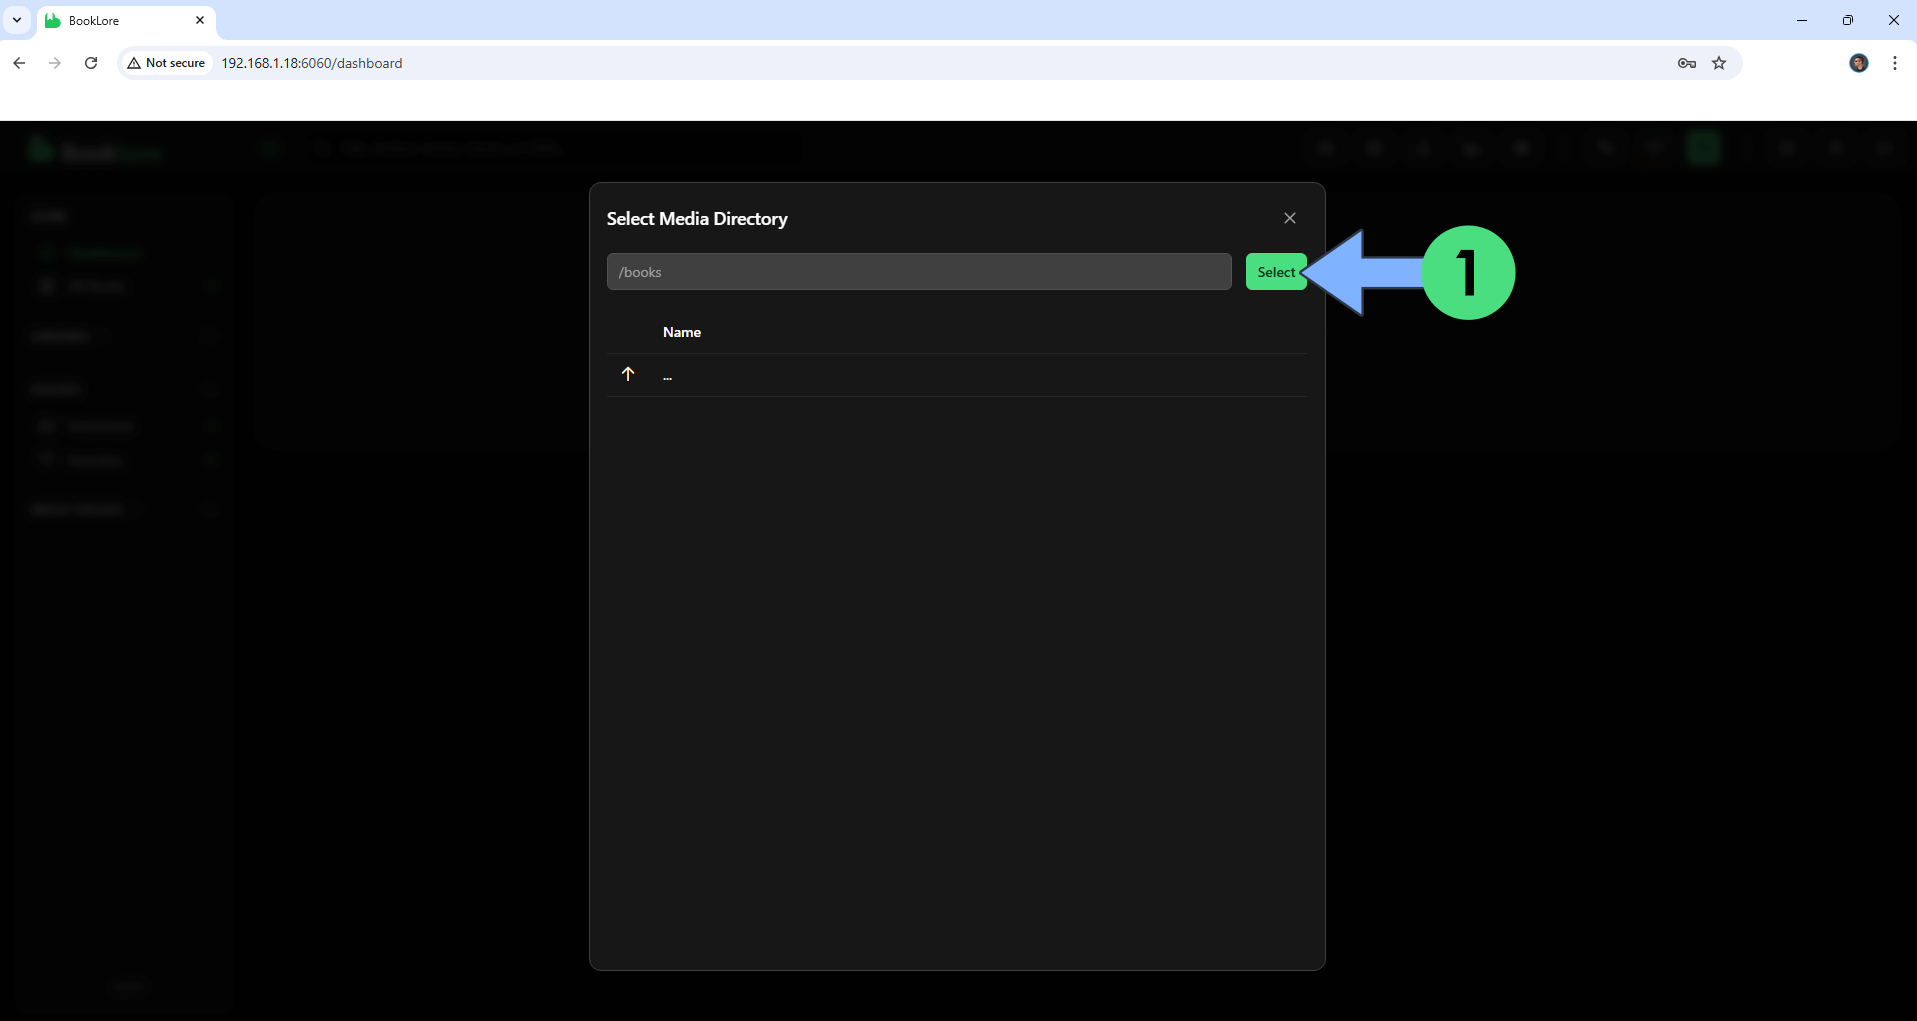Switch to the BookLore browser tab
The width and height of the screenshot is (1917, 1021).
(110, 20)
